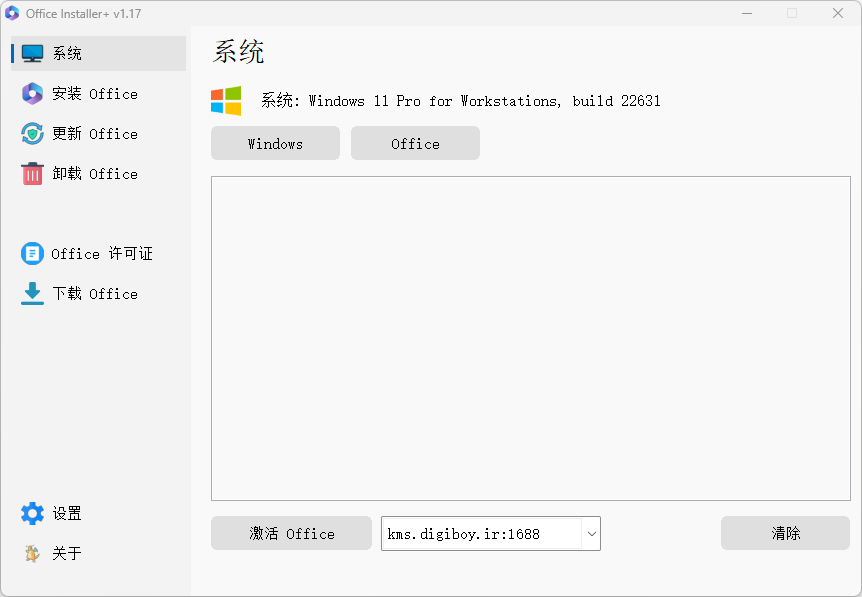Click the Windows logo beside system info
This screenshot has height=597, width=862.
pyautogui.click(x=225, y=100)
